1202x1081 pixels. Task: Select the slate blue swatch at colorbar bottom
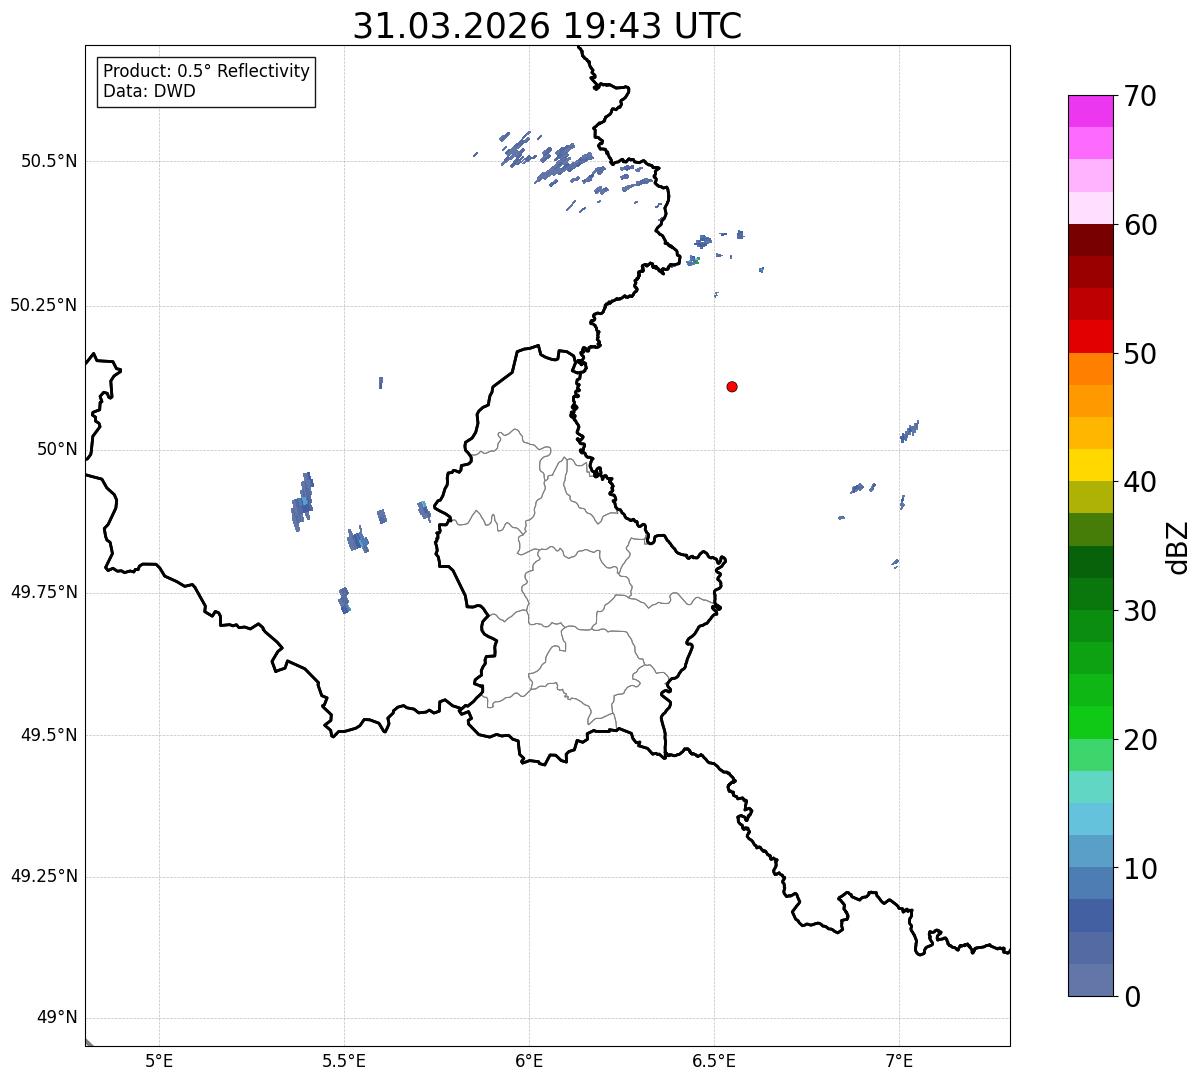point(1090,980)
